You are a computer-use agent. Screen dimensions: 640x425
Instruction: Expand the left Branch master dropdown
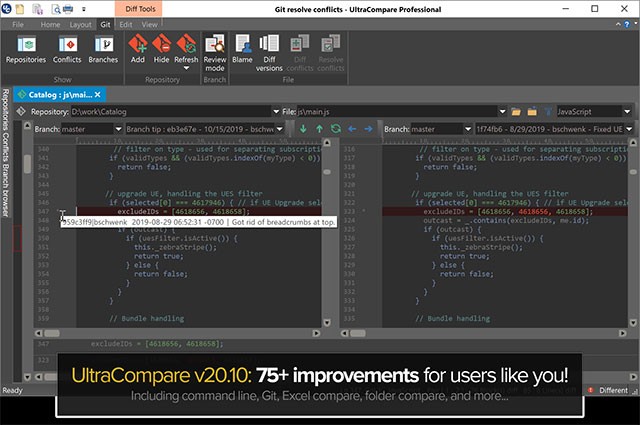point(116,129)
